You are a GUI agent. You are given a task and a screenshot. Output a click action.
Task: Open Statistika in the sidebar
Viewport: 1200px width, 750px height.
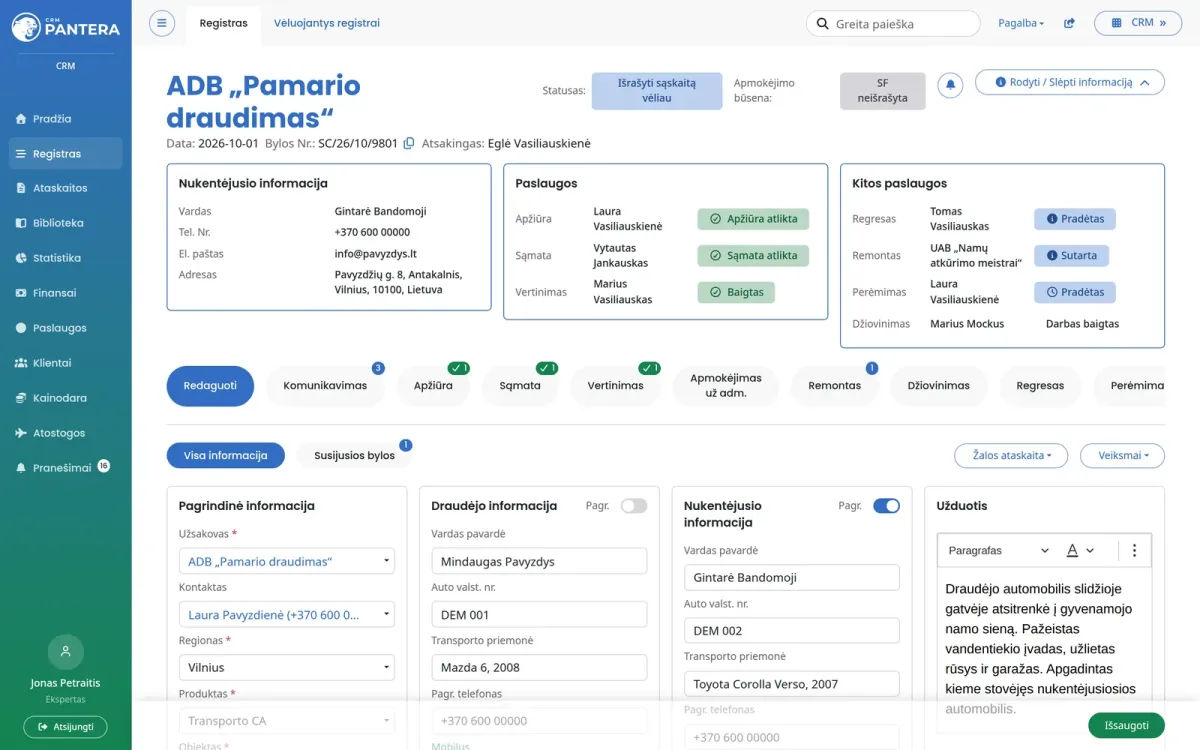click(66, 258)
